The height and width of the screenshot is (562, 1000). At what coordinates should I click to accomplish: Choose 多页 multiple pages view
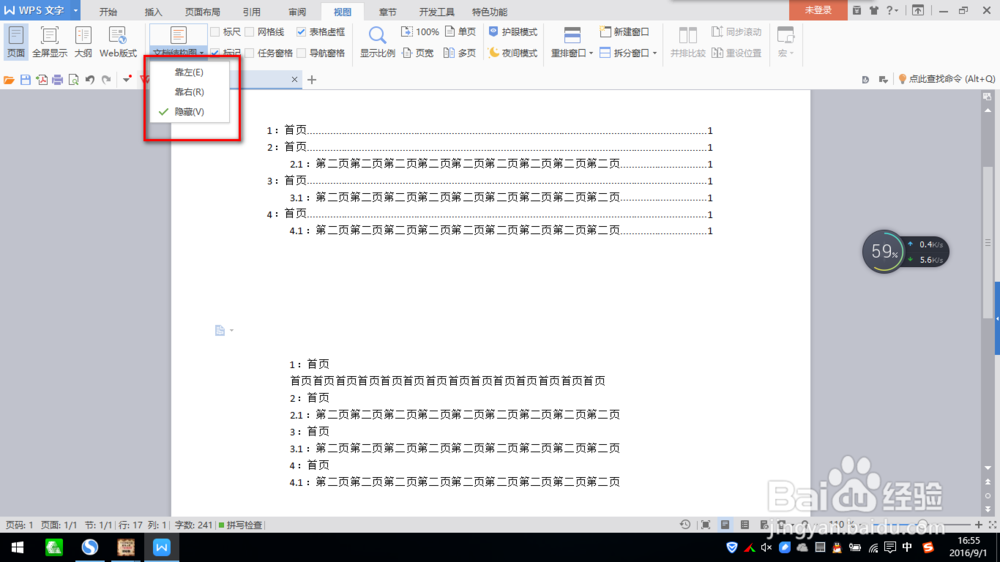tap(460, 53)
